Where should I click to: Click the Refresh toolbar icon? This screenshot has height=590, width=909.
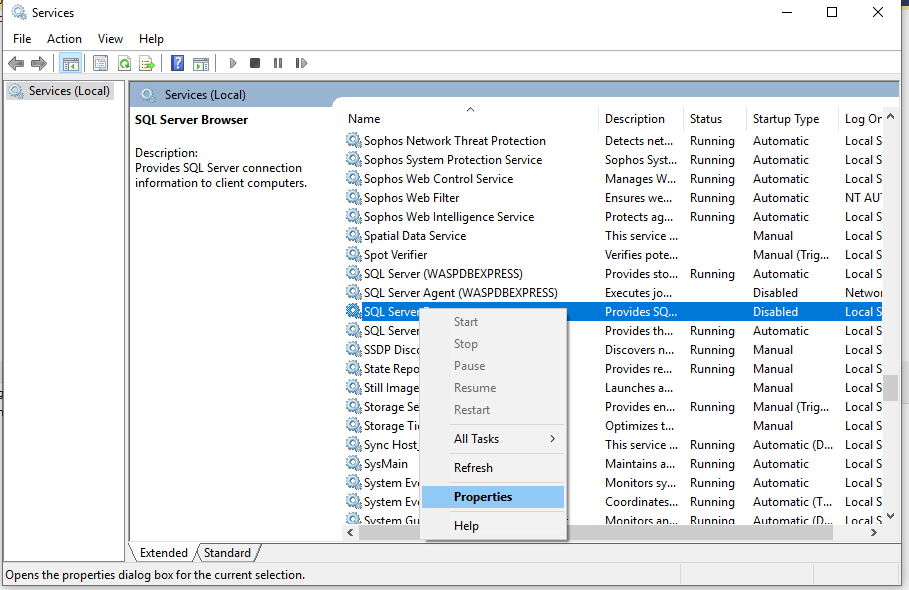pos(124,63)
